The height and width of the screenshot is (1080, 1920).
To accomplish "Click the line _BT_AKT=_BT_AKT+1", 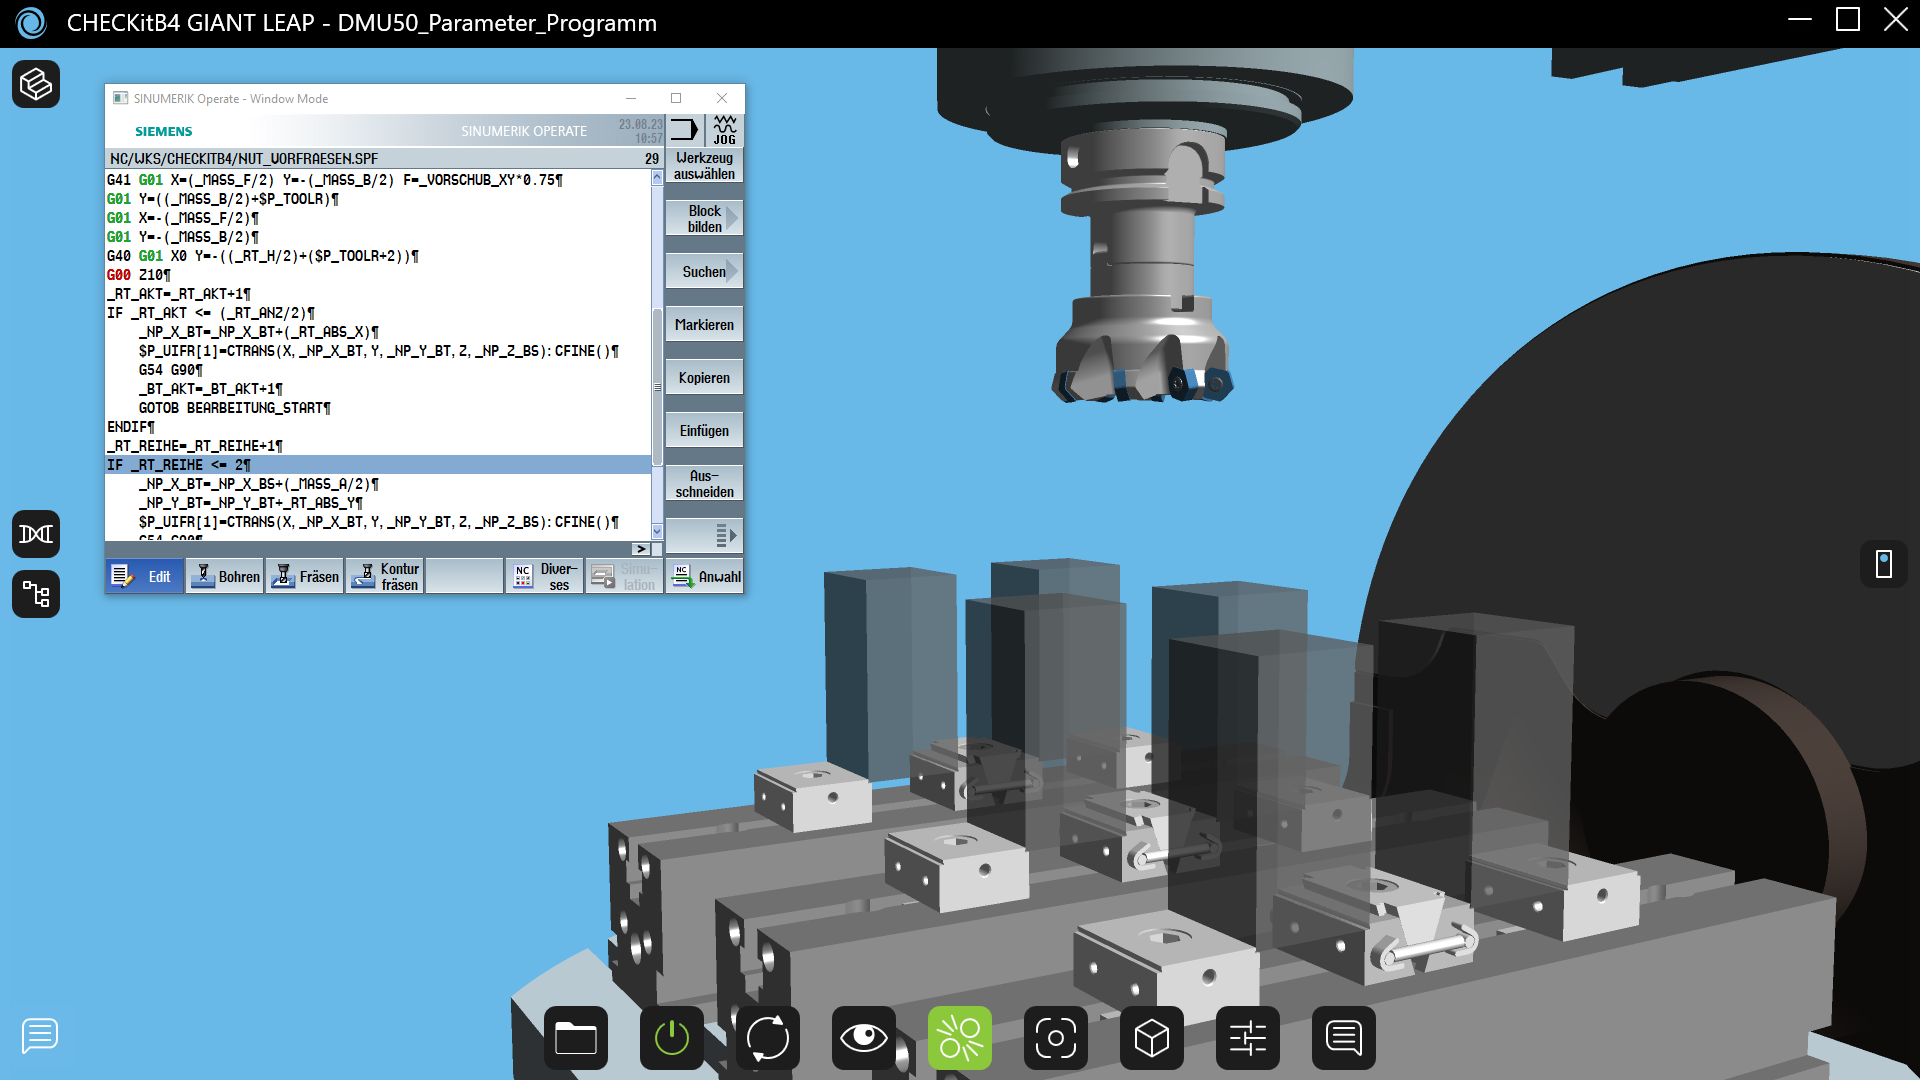I will click(x=211, y=389).
